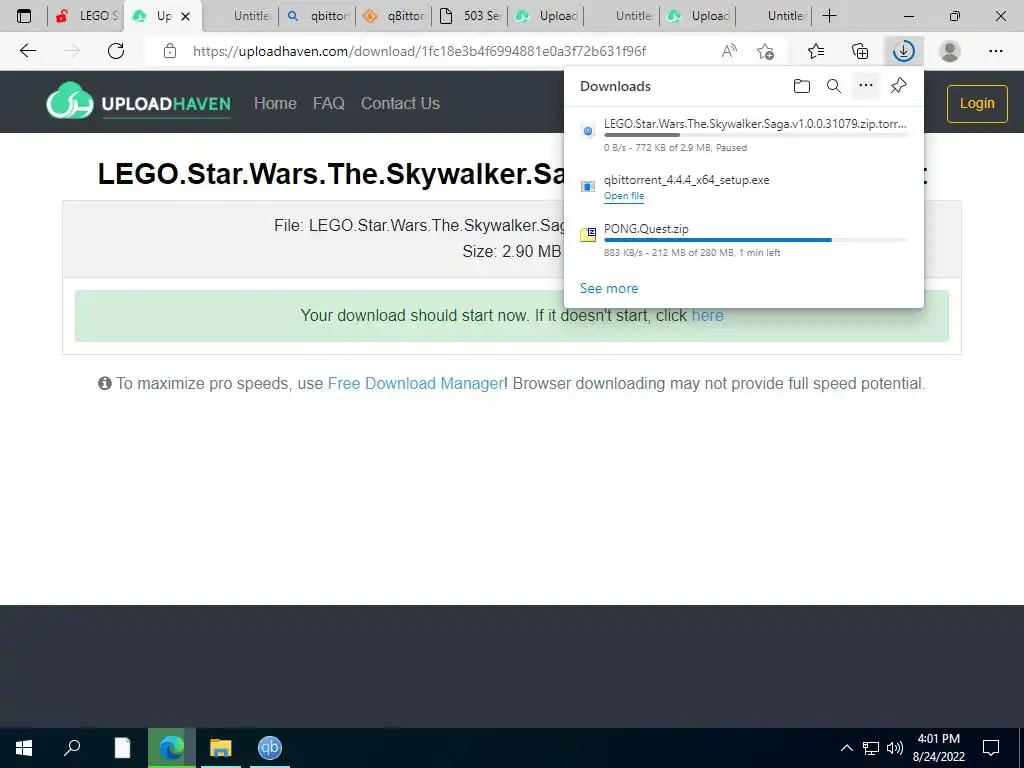Reload the UploadHaven page

pyautogui.click(x=116, y=51)
